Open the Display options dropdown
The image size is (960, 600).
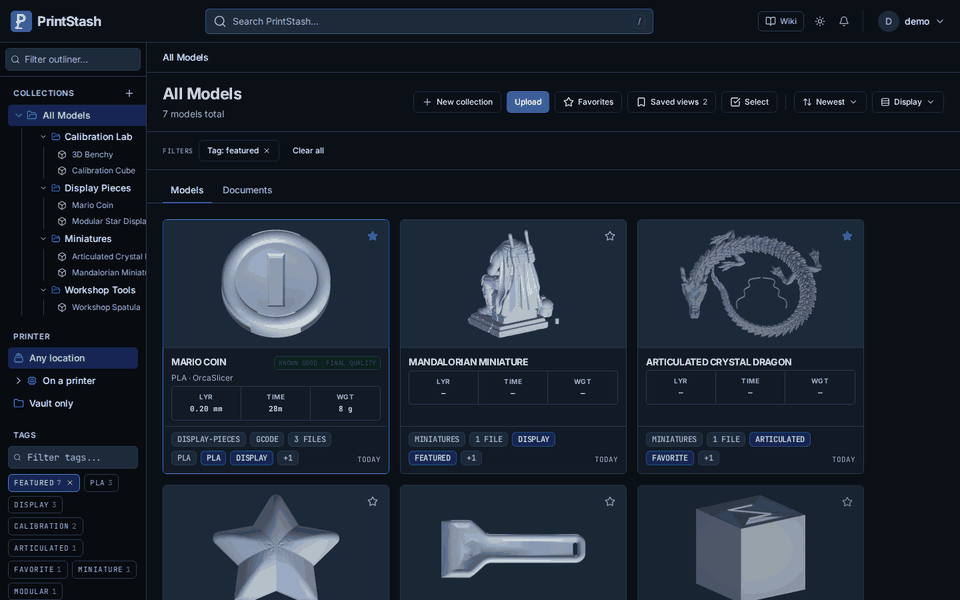pos(908,102)
